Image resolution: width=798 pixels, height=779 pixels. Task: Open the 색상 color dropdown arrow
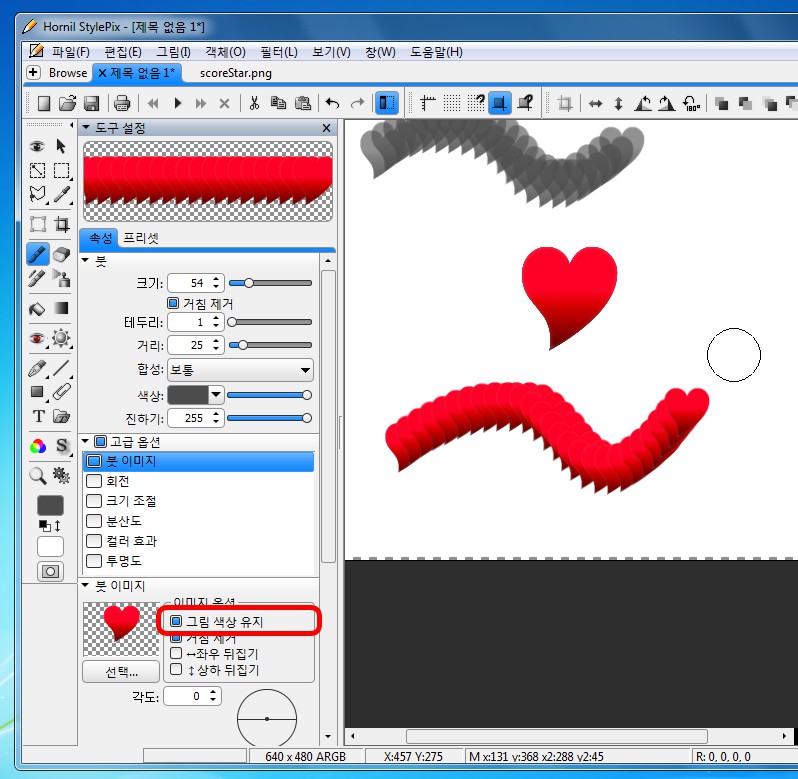click(x=216, y=395)
